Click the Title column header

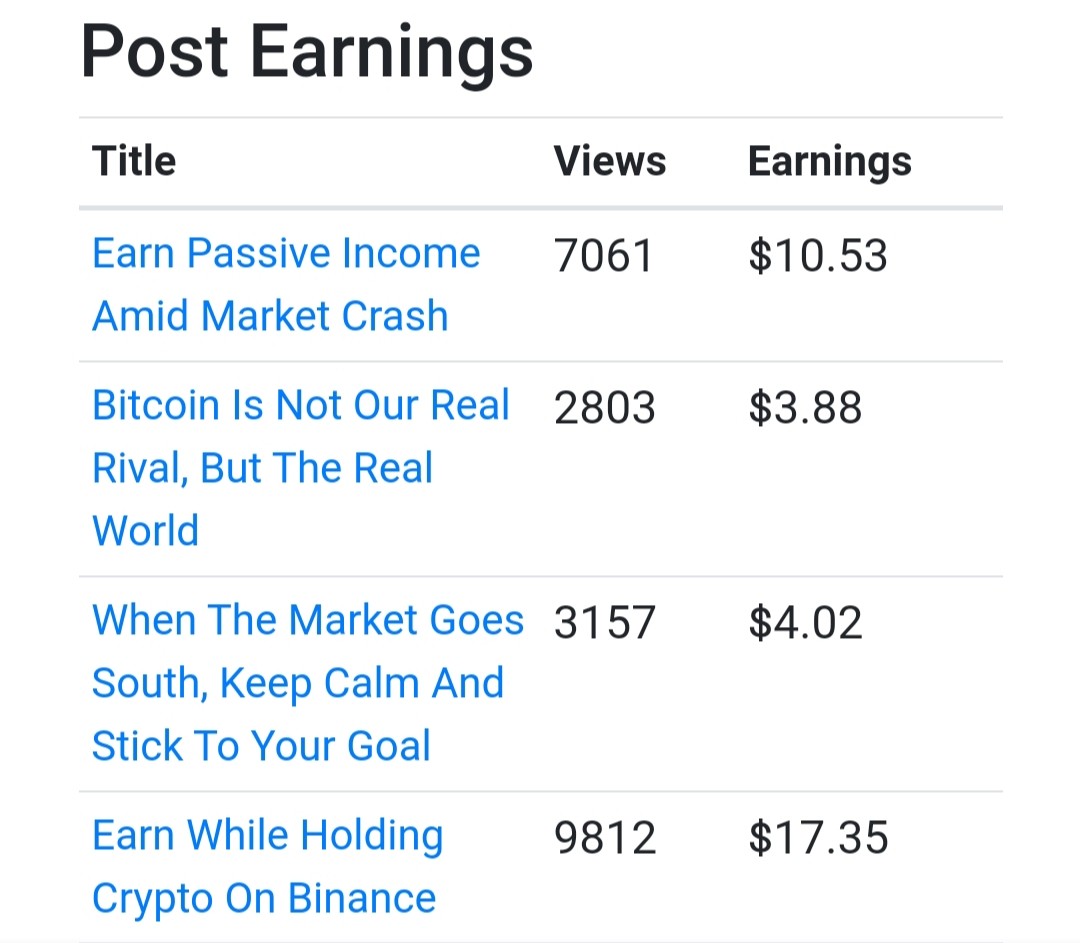tap(134, 160)
